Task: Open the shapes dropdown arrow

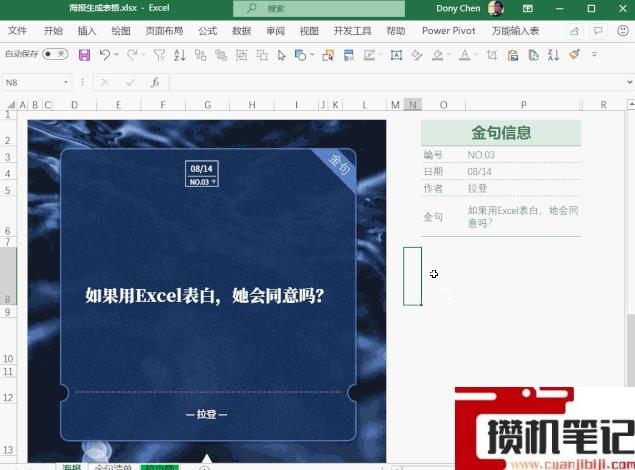Action: pyautogui.click(x=312, y=54)
